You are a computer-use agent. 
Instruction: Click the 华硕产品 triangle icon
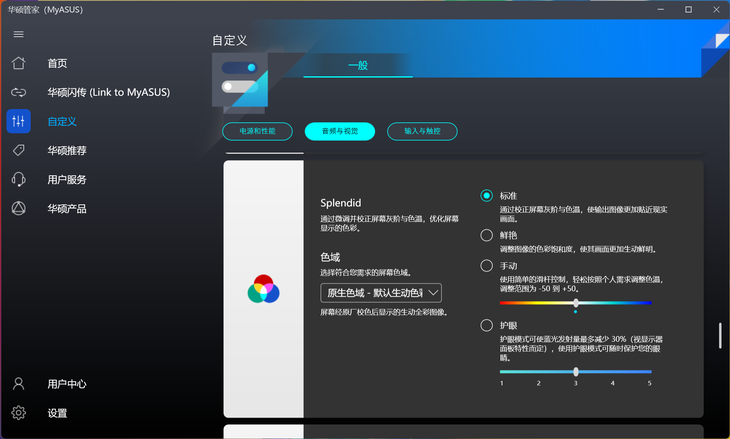(19, 208)
